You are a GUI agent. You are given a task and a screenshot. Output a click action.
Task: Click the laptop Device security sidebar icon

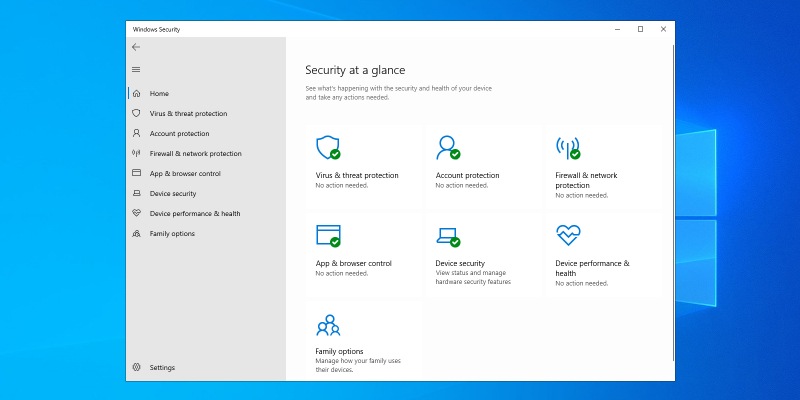(x=136, y=193)
